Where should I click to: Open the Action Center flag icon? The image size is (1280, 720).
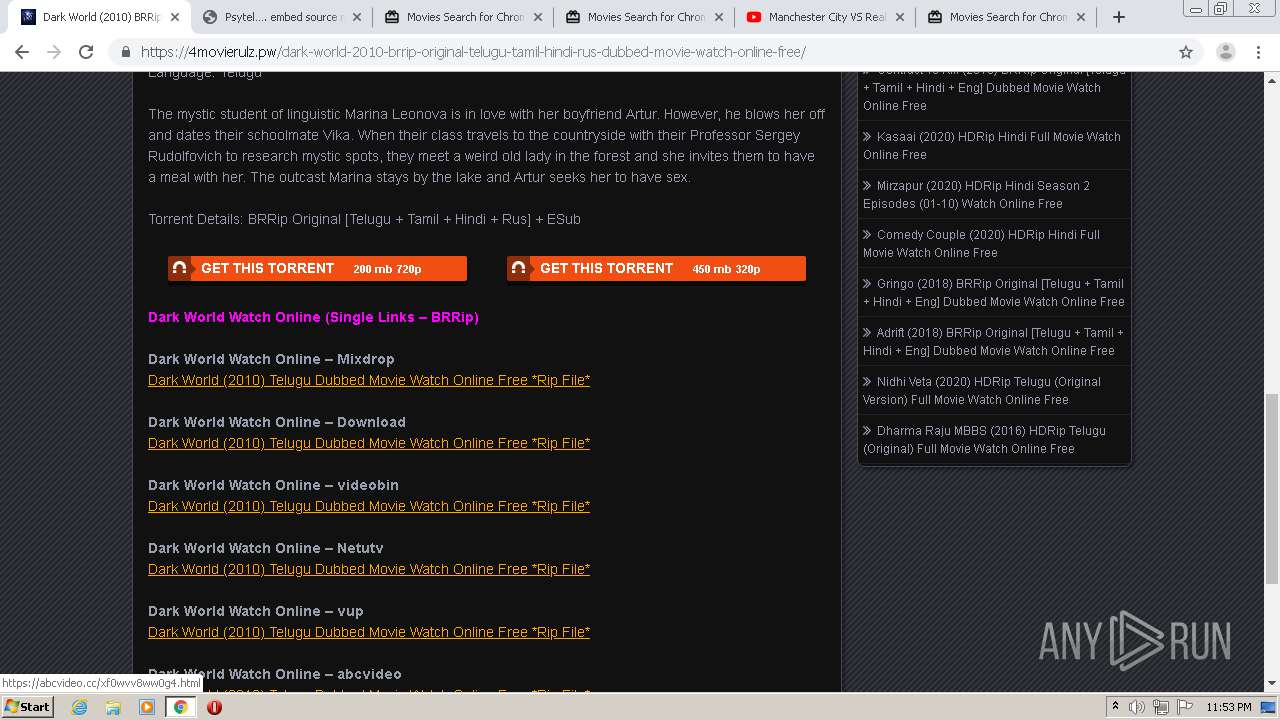(x=1185, y=707)
